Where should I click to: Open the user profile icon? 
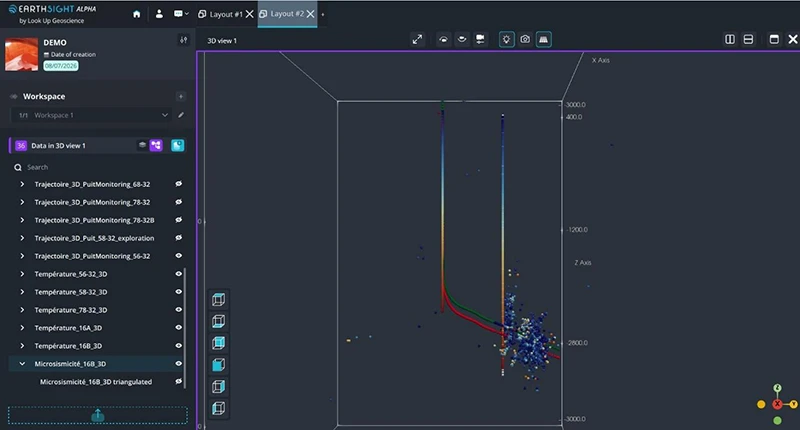pos(159,14)
